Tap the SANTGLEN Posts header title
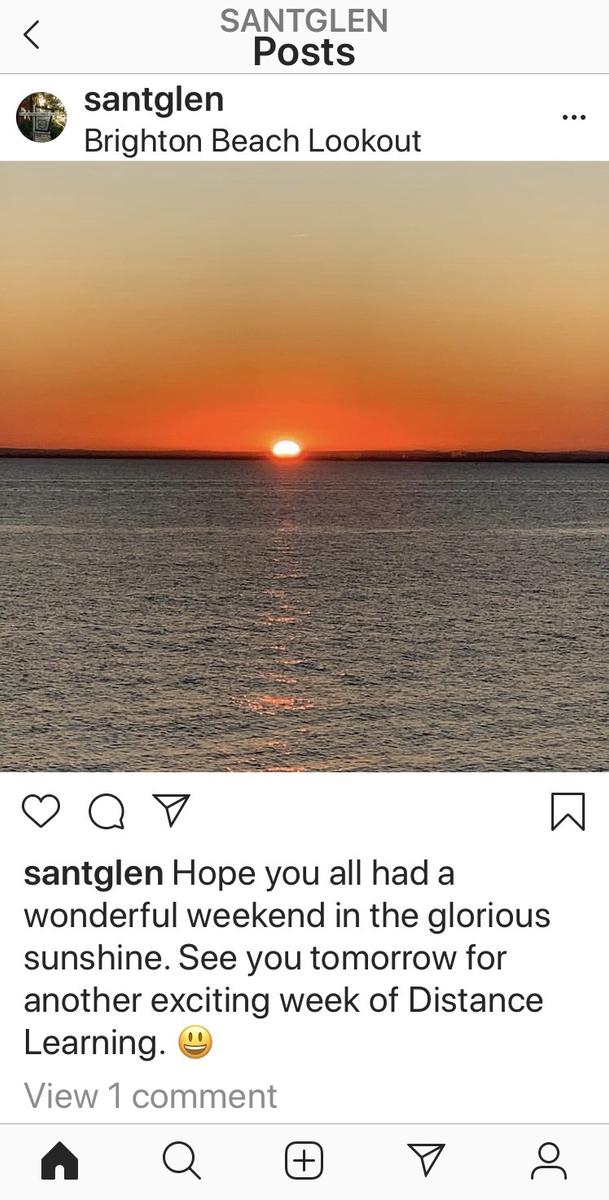The width and height of the screenshot is (609, 1200). click(x=304, y=36)
